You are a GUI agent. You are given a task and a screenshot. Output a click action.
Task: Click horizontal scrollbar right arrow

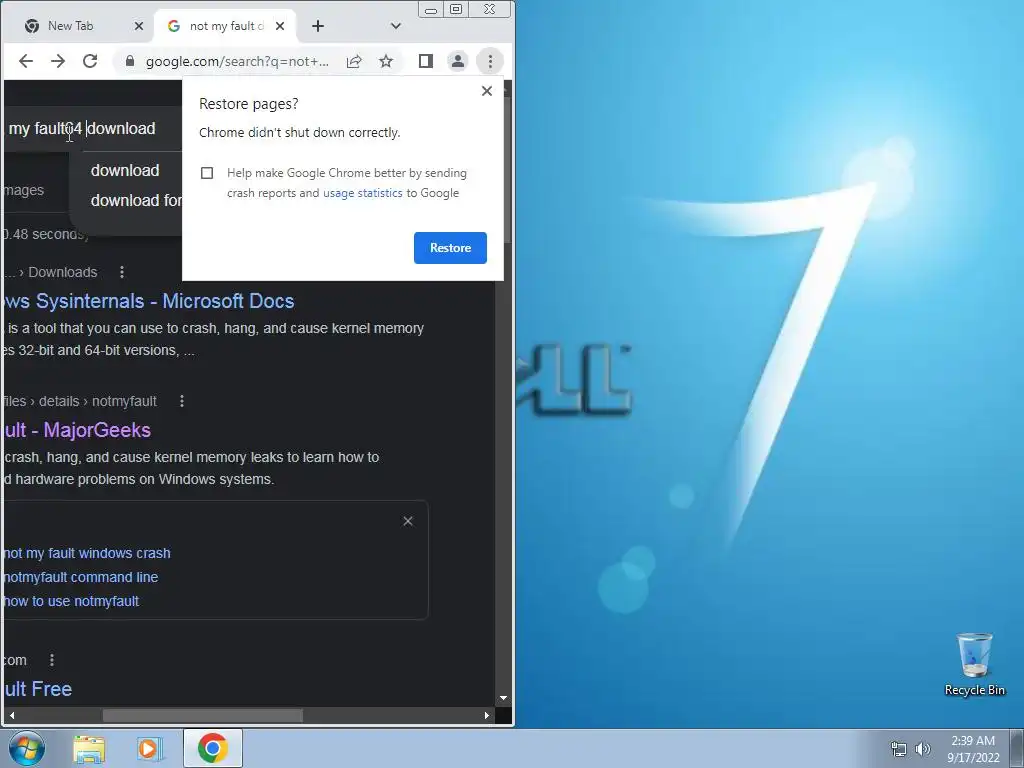point(487,715)
